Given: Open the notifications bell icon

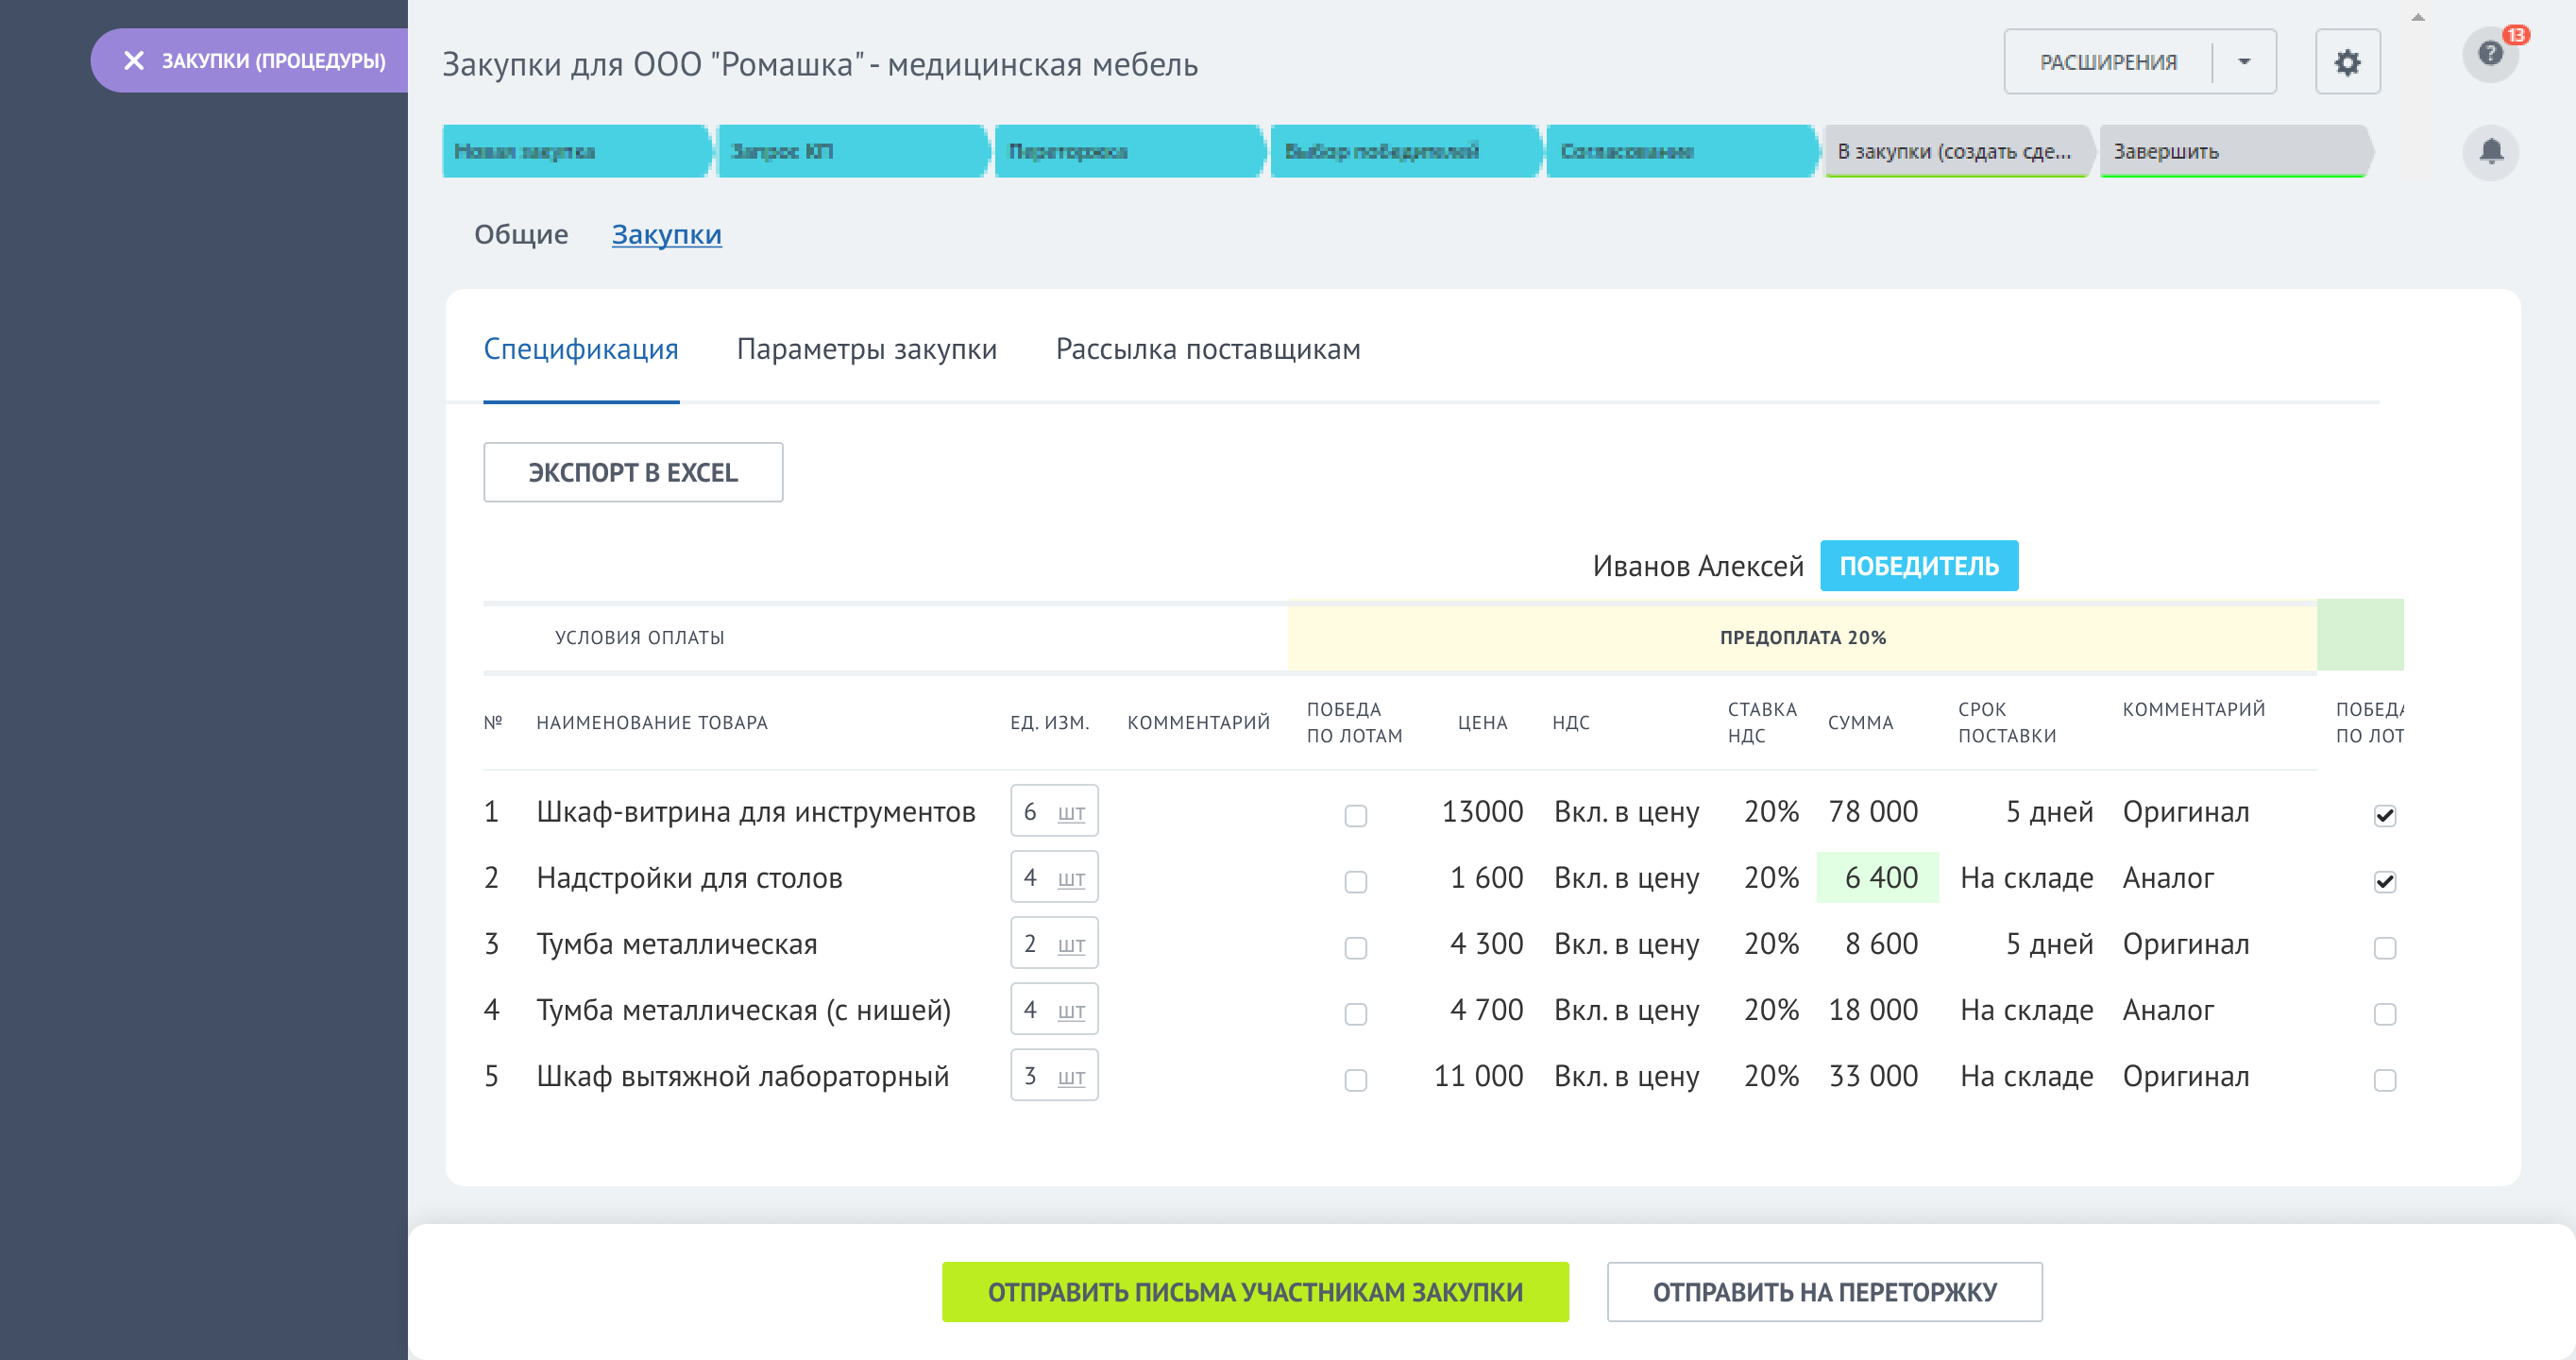Looking at the screenshot, I should point(2491,152).
